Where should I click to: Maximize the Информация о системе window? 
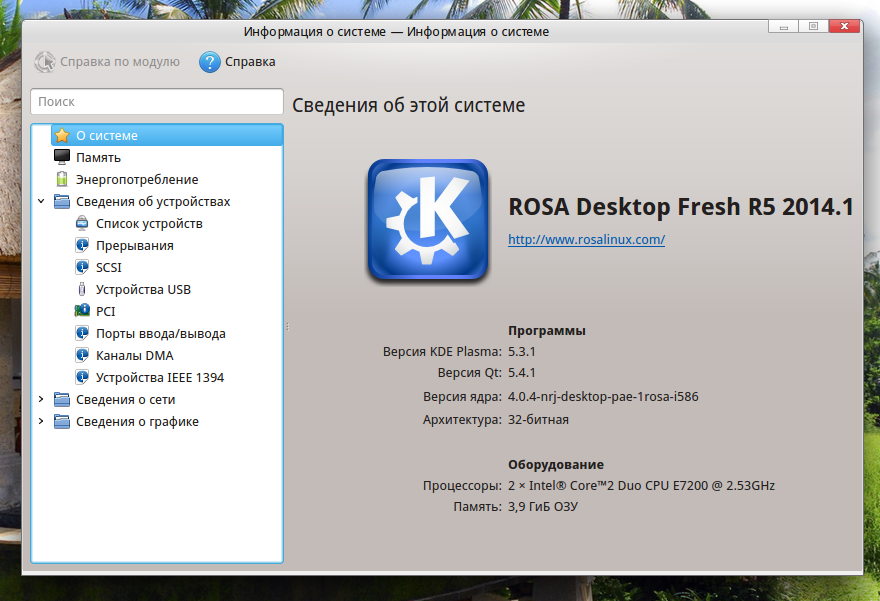coord(813,26)
